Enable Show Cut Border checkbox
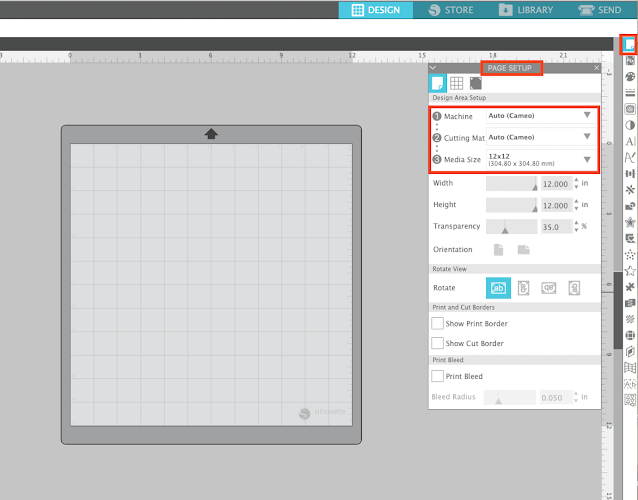The width and height of the screenshot is (638, 500). tap(437, 343)
